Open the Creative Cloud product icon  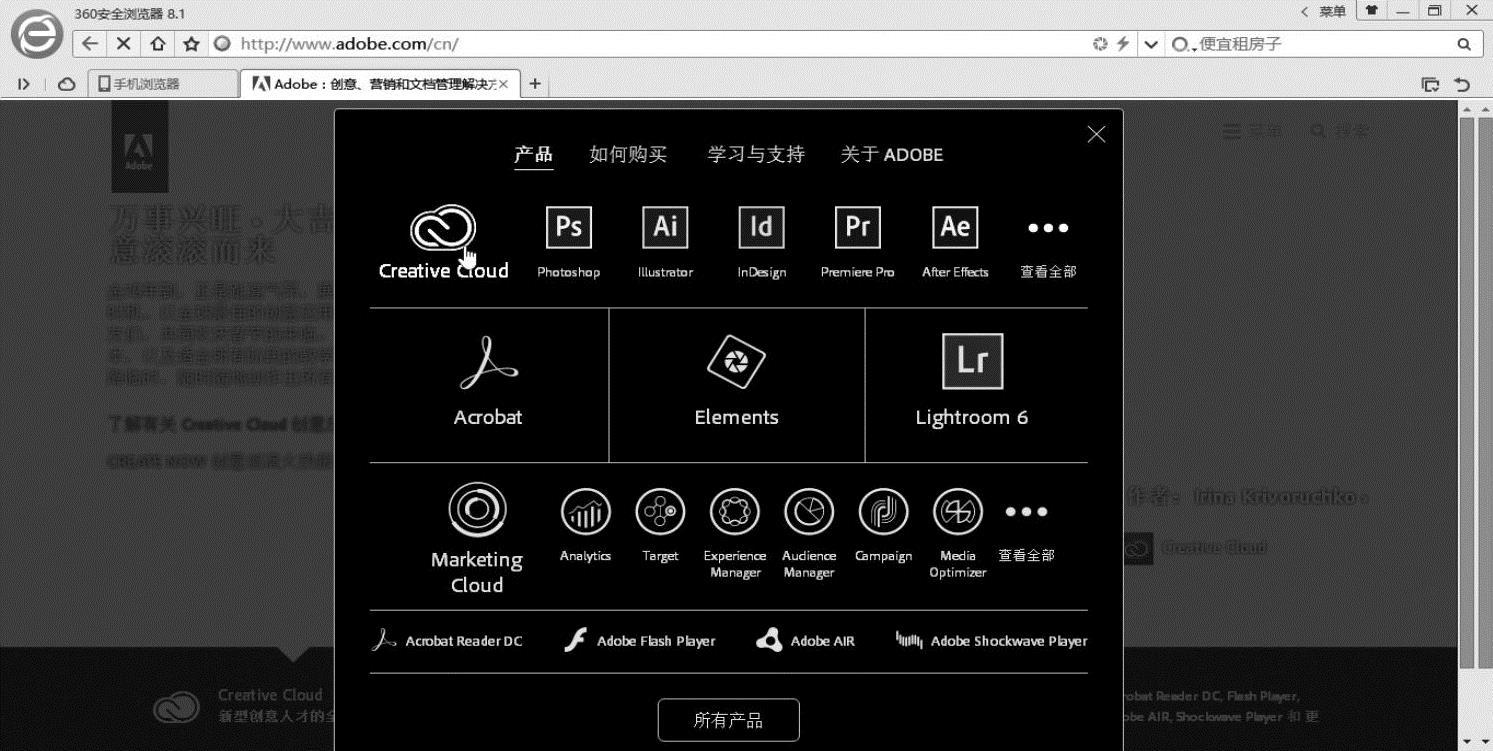[x=442, y=230]
